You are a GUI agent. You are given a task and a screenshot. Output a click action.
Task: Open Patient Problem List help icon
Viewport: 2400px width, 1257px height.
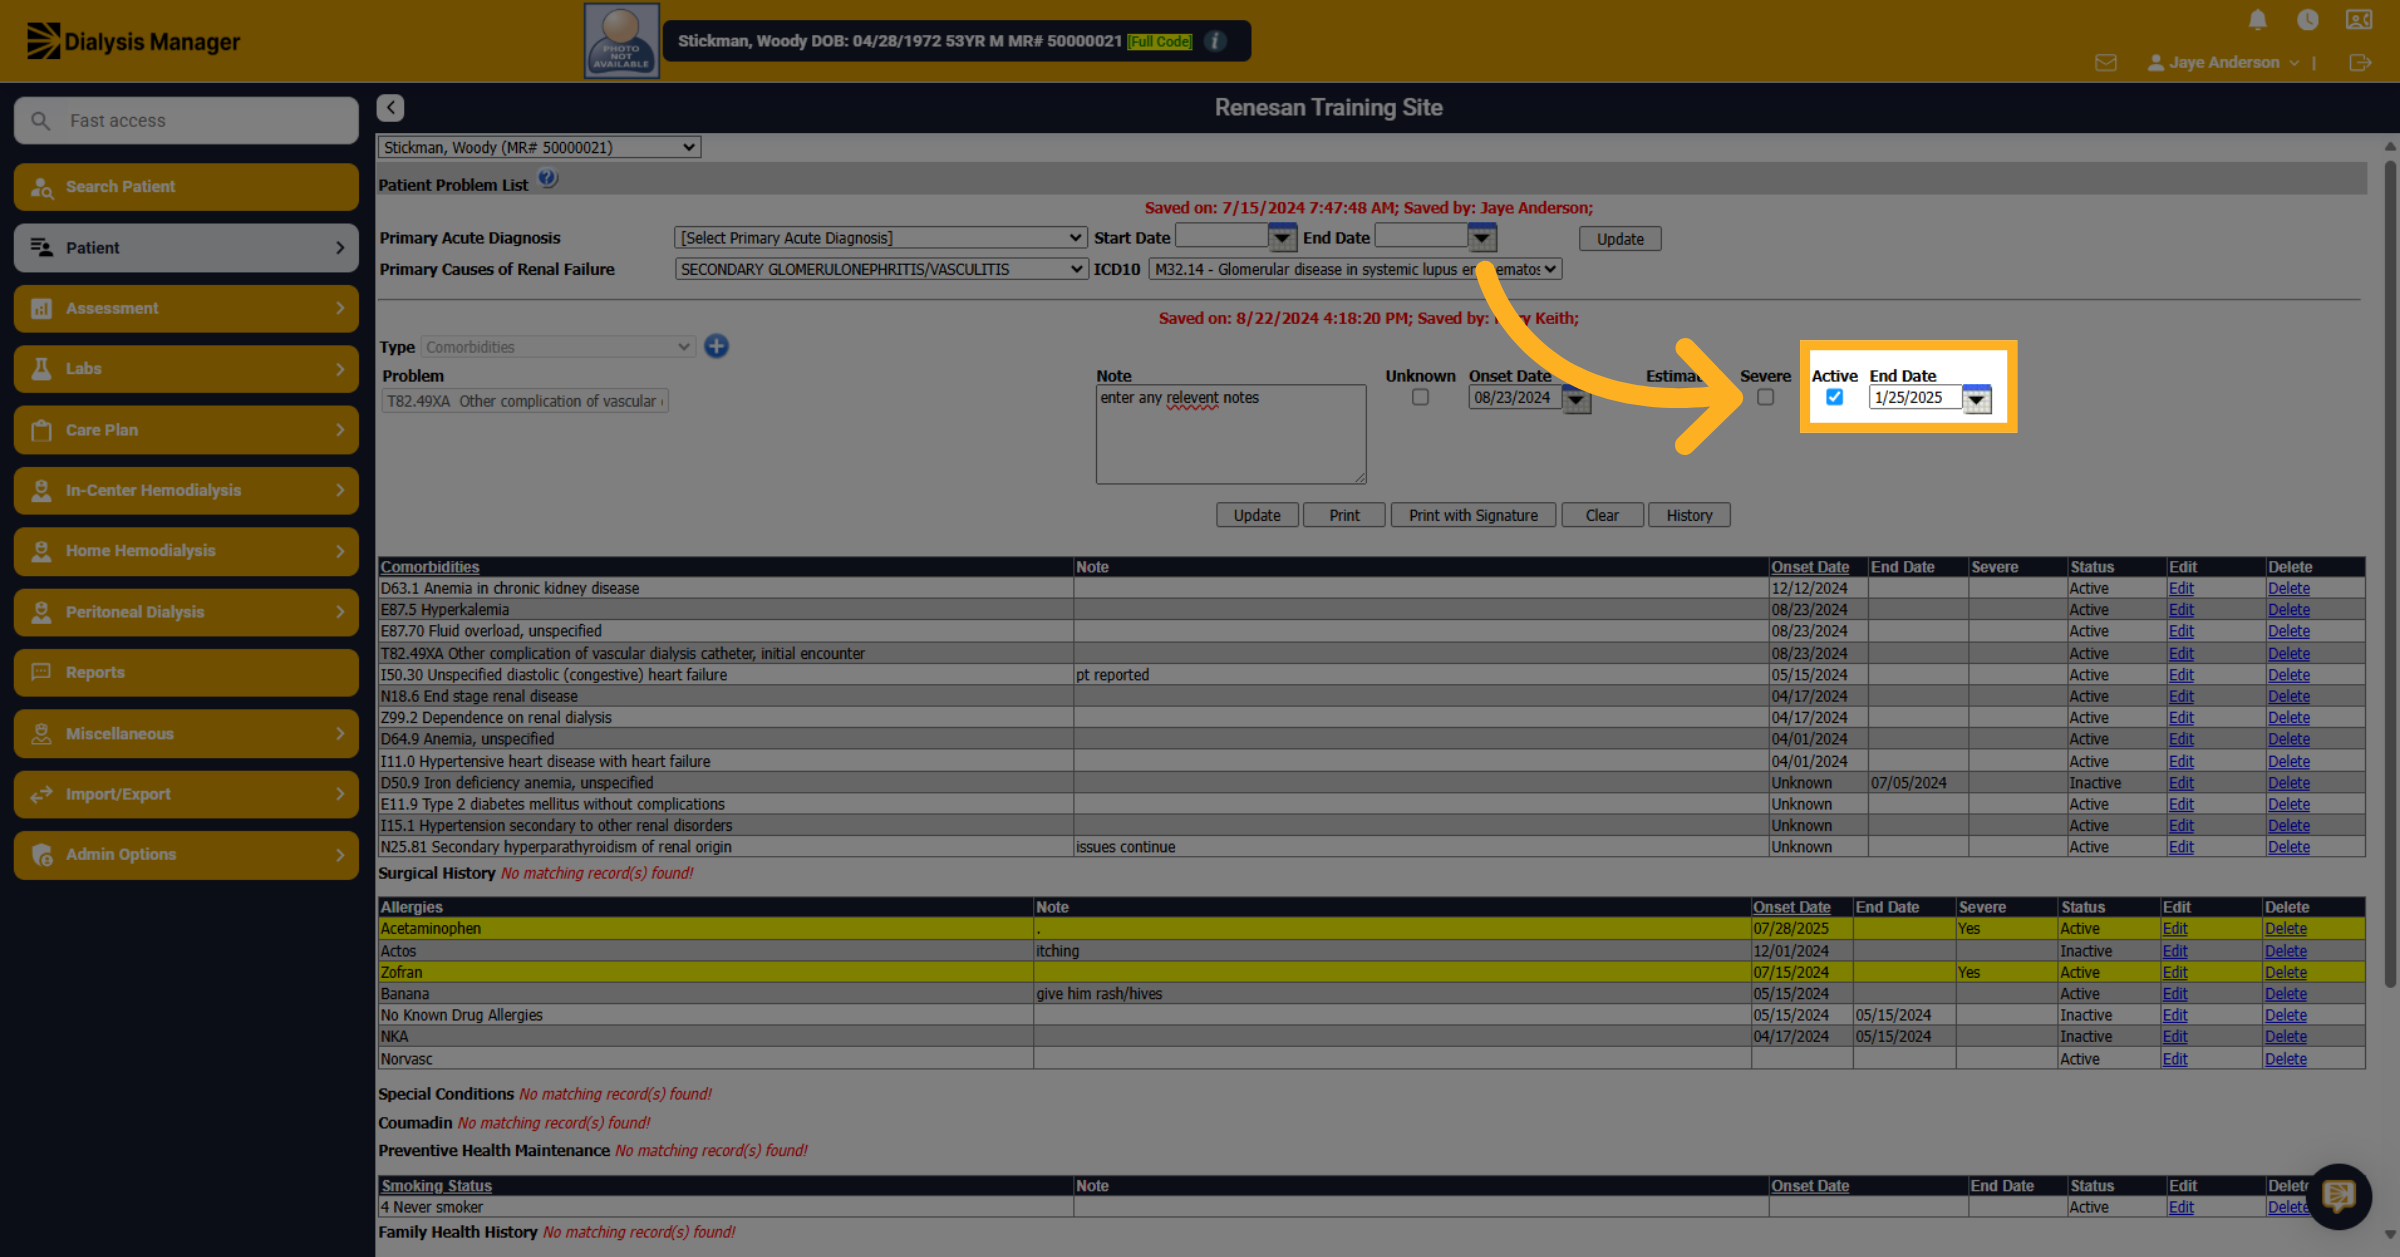(547, 180)
